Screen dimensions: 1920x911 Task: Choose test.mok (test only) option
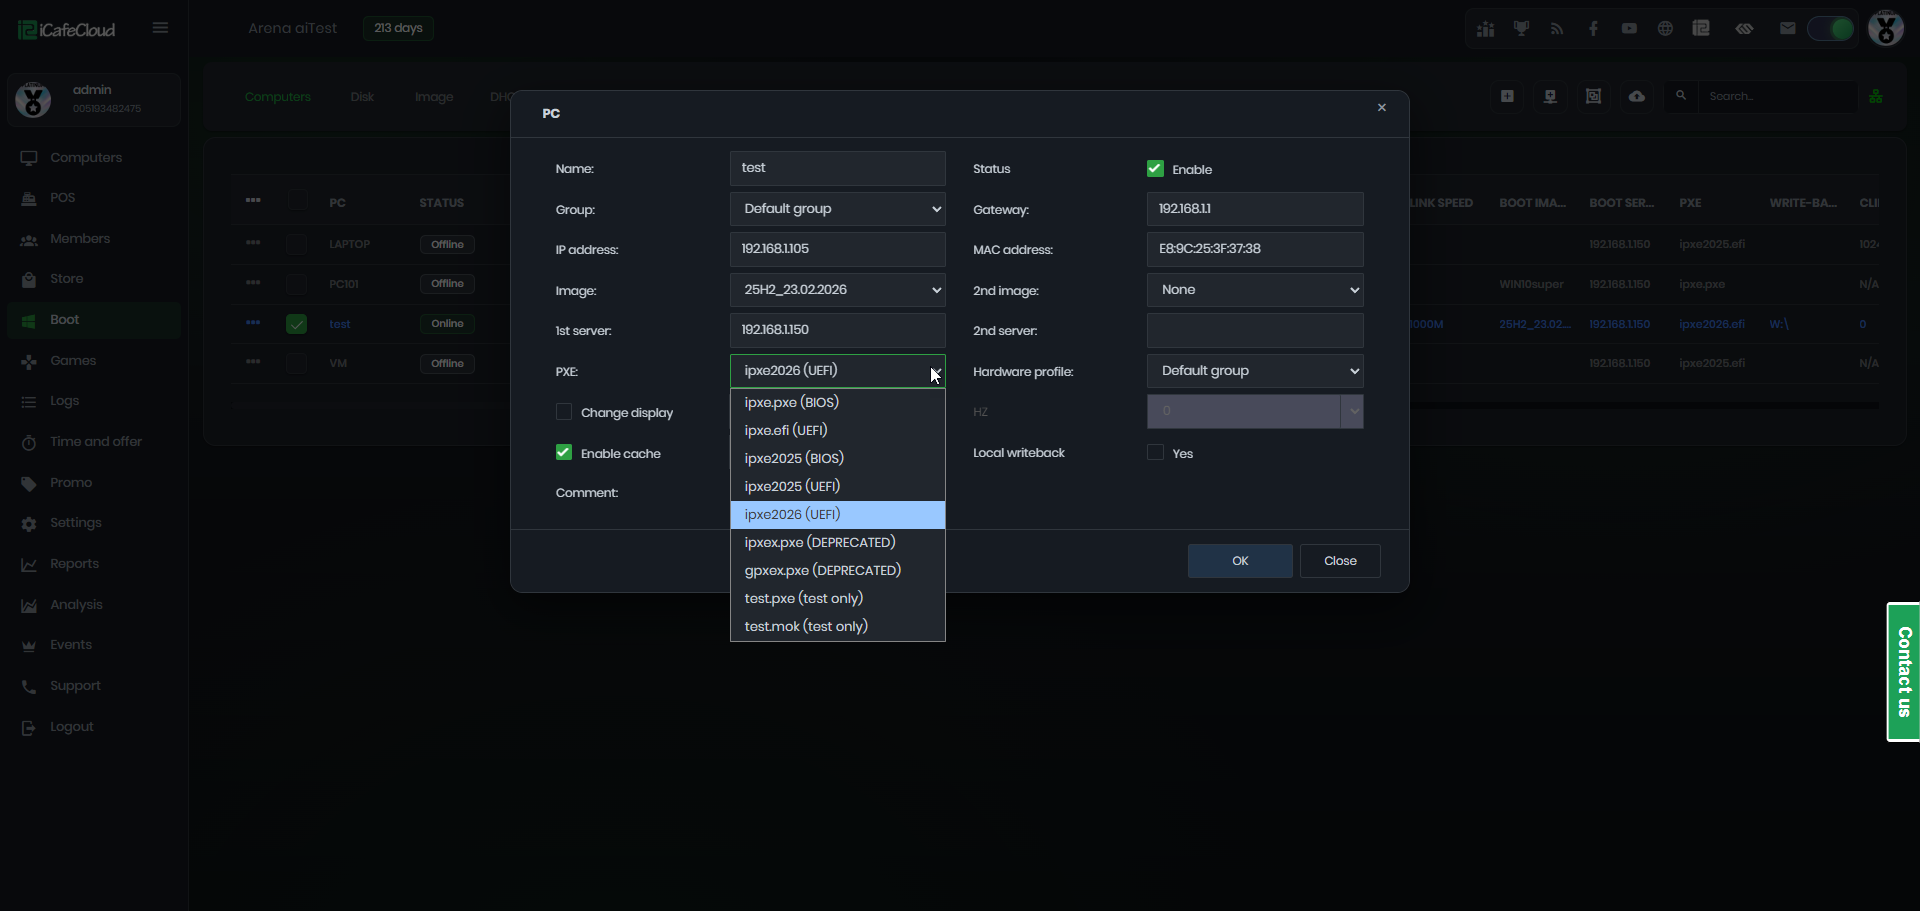[x=806, y=626]
